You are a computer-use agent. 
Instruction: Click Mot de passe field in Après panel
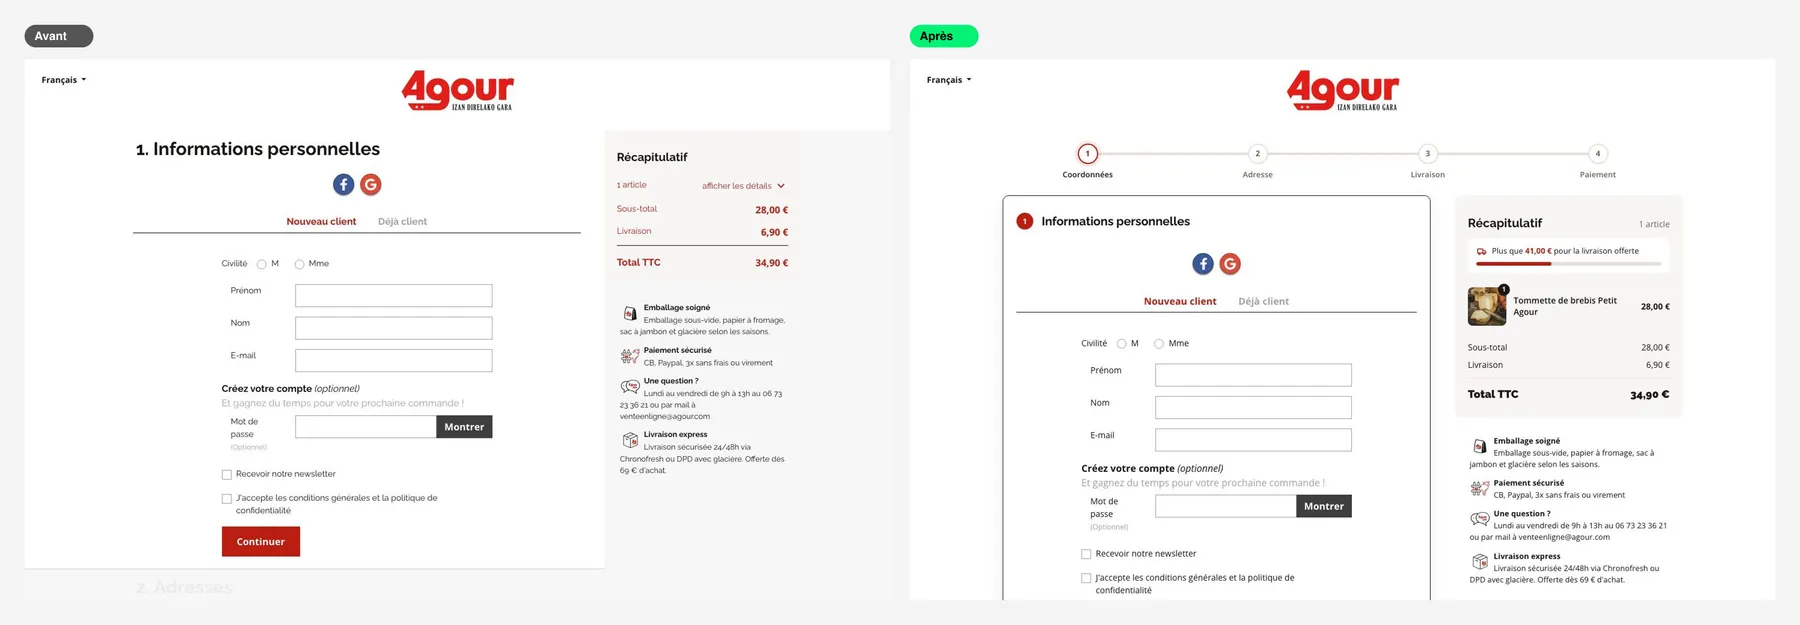(1226, 506)
